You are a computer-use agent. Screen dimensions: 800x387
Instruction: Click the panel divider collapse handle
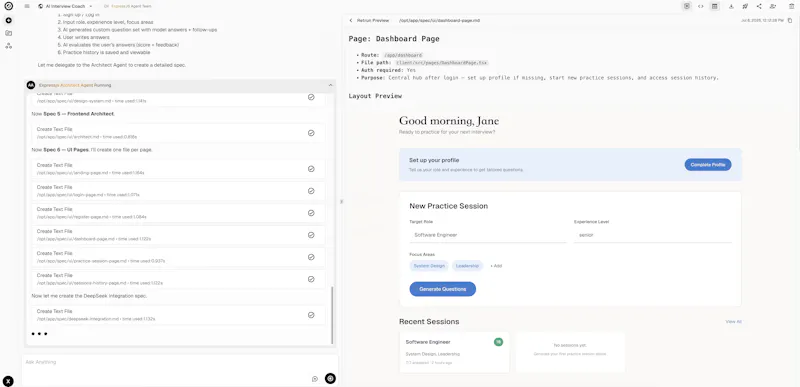pos(341,201)
